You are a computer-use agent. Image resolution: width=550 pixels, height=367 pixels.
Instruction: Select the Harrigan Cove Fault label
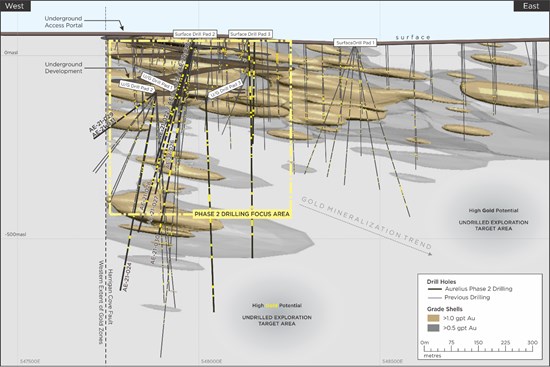110,297
